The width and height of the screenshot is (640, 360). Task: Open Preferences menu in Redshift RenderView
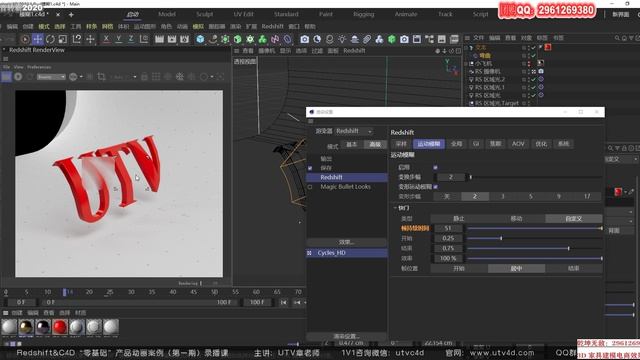(x=39, y=67)
